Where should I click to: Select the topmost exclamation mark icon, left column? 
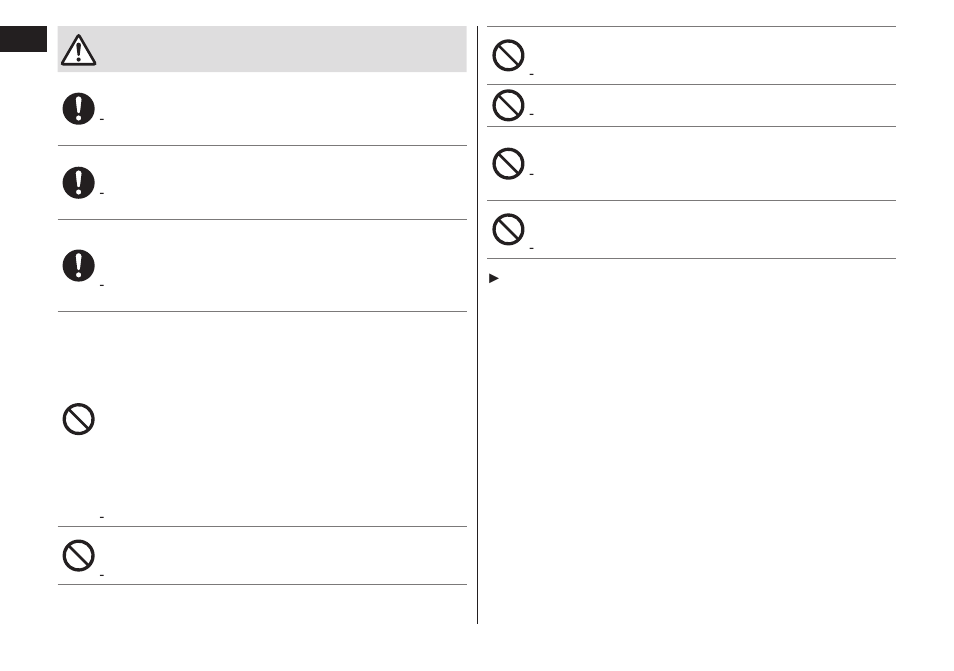78,109
